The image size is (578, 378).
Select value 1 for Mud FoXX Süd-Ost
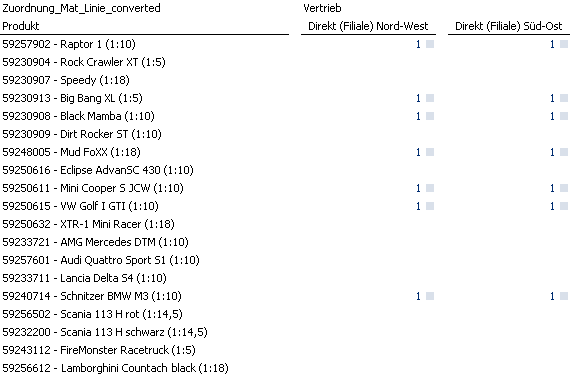pos(552,152)
